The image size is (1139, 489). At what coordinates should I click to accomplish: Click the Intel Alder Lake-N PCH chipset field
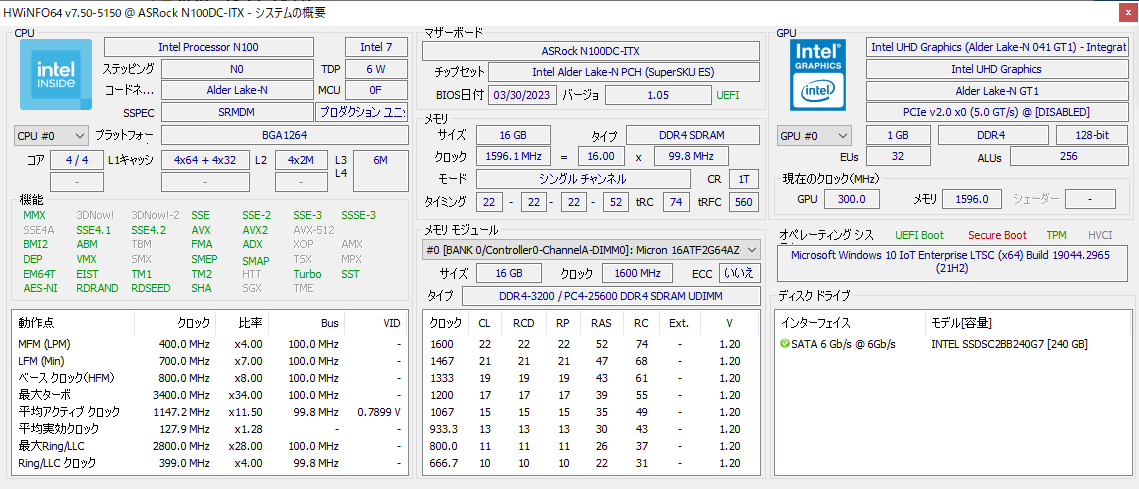tap(624, 72)
